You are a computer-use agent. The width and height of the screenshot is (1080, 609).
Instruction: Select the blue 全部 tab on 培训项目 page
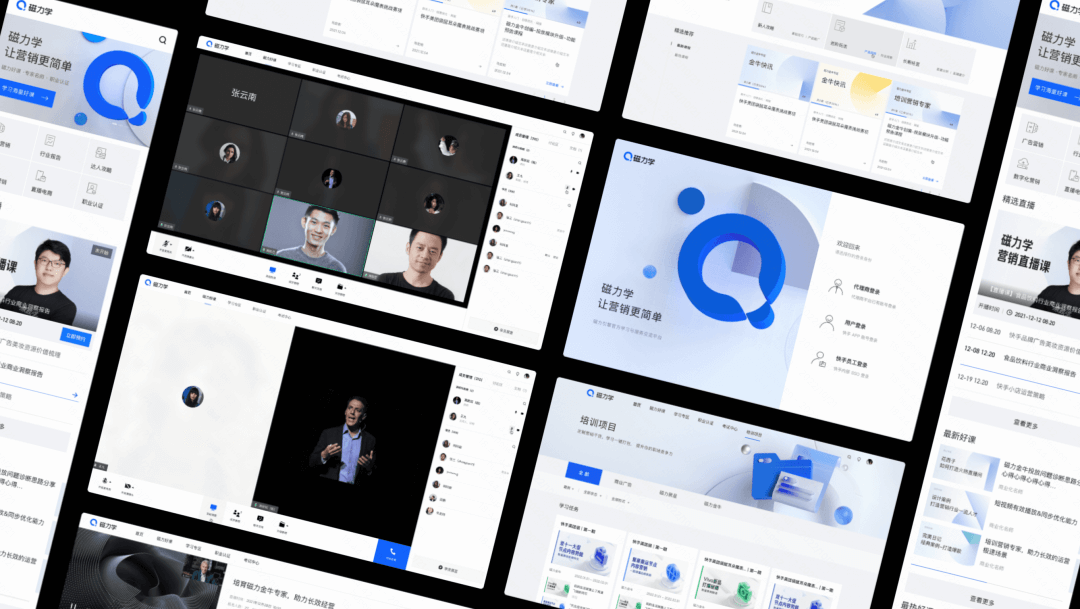tap(583, 474)
